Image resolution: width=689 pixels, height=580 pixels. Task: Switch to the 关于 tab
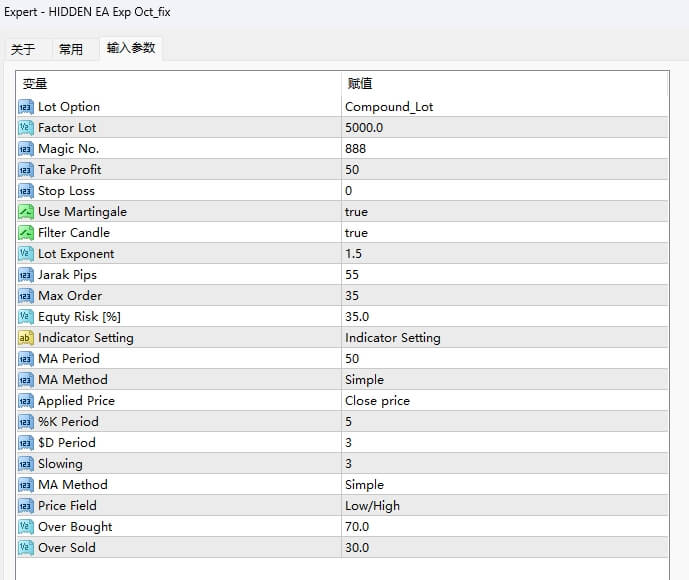tap(23, 49)
